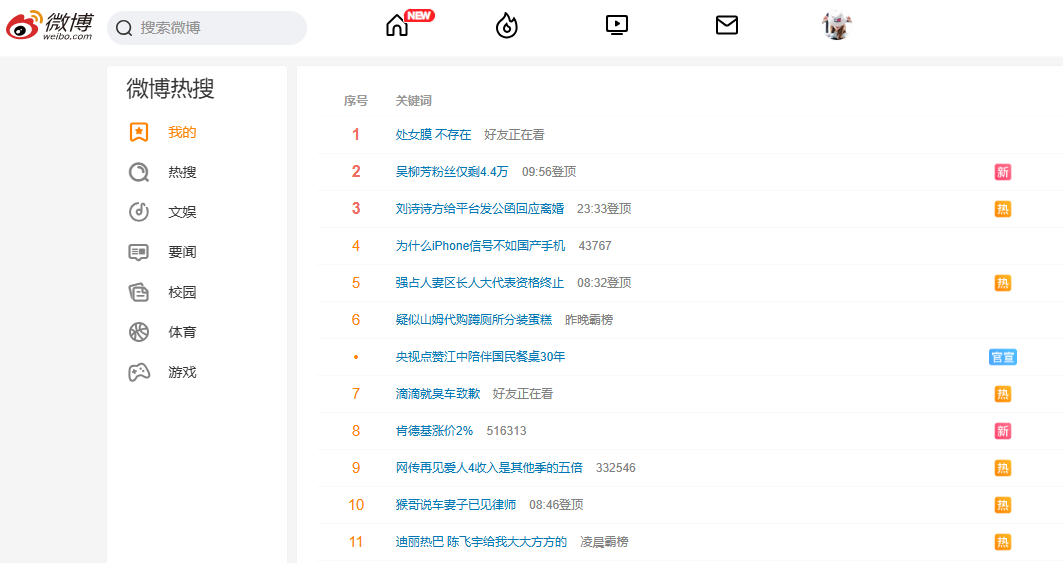Select 要闻 category
This screenshot has height=563, width=1063.
[x=182, y=252]
